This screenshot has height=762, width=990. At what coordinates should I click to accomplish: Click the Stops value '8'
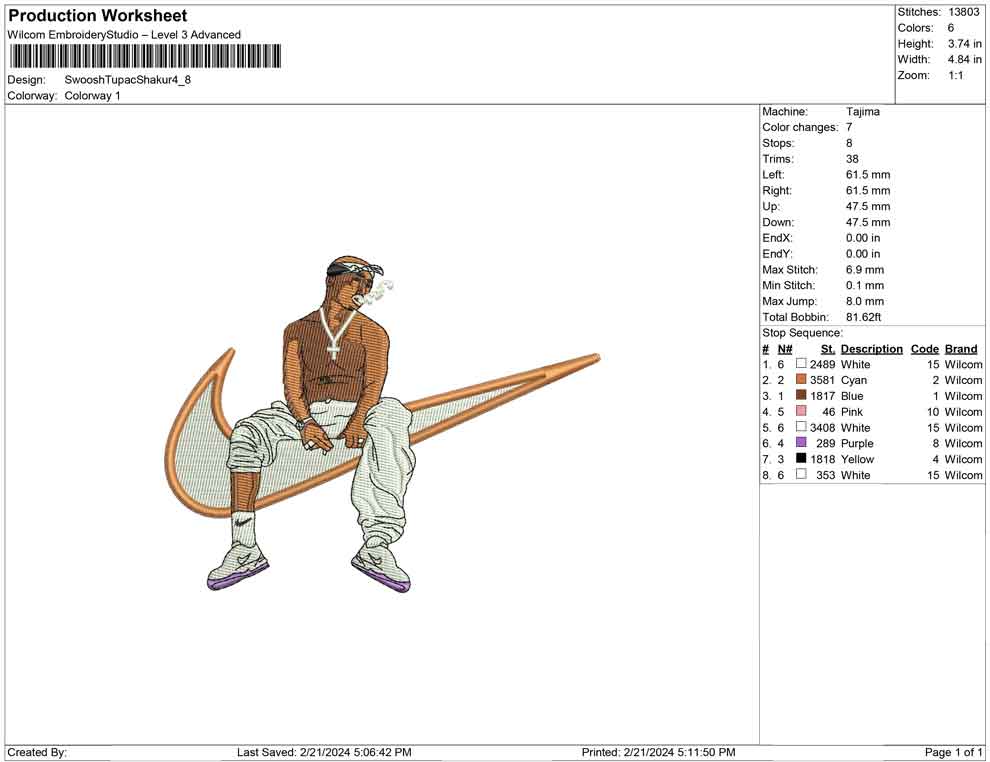[x=849, y=143]
